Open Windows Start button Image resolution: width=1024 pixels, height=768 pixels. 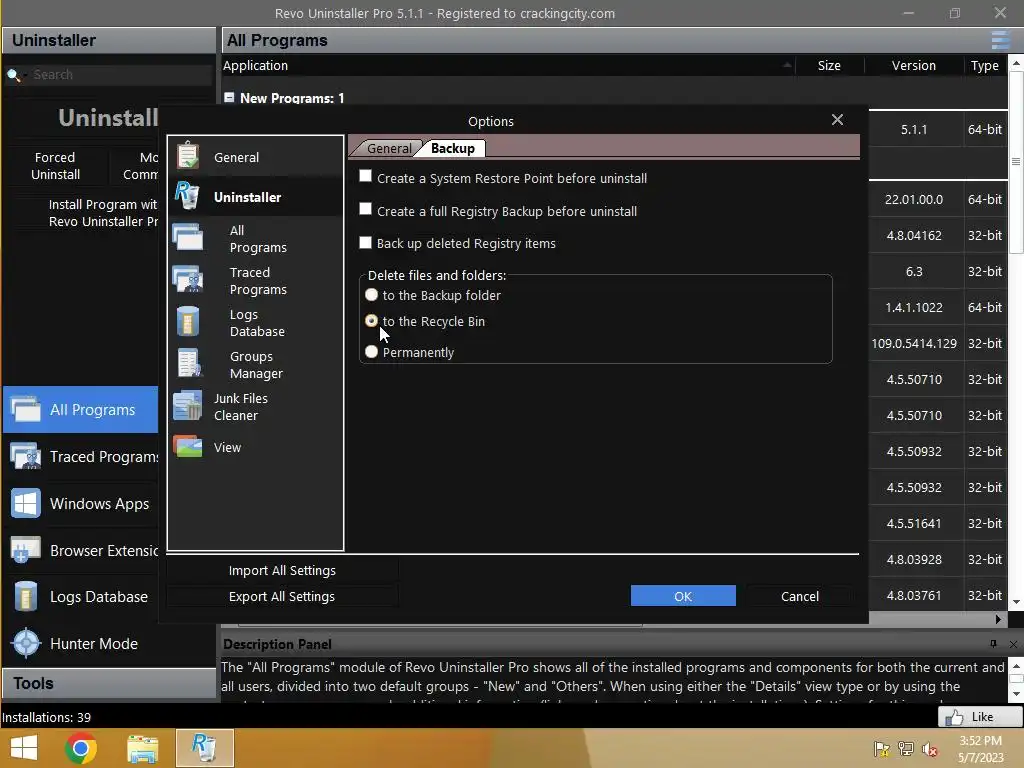[24, 748]
